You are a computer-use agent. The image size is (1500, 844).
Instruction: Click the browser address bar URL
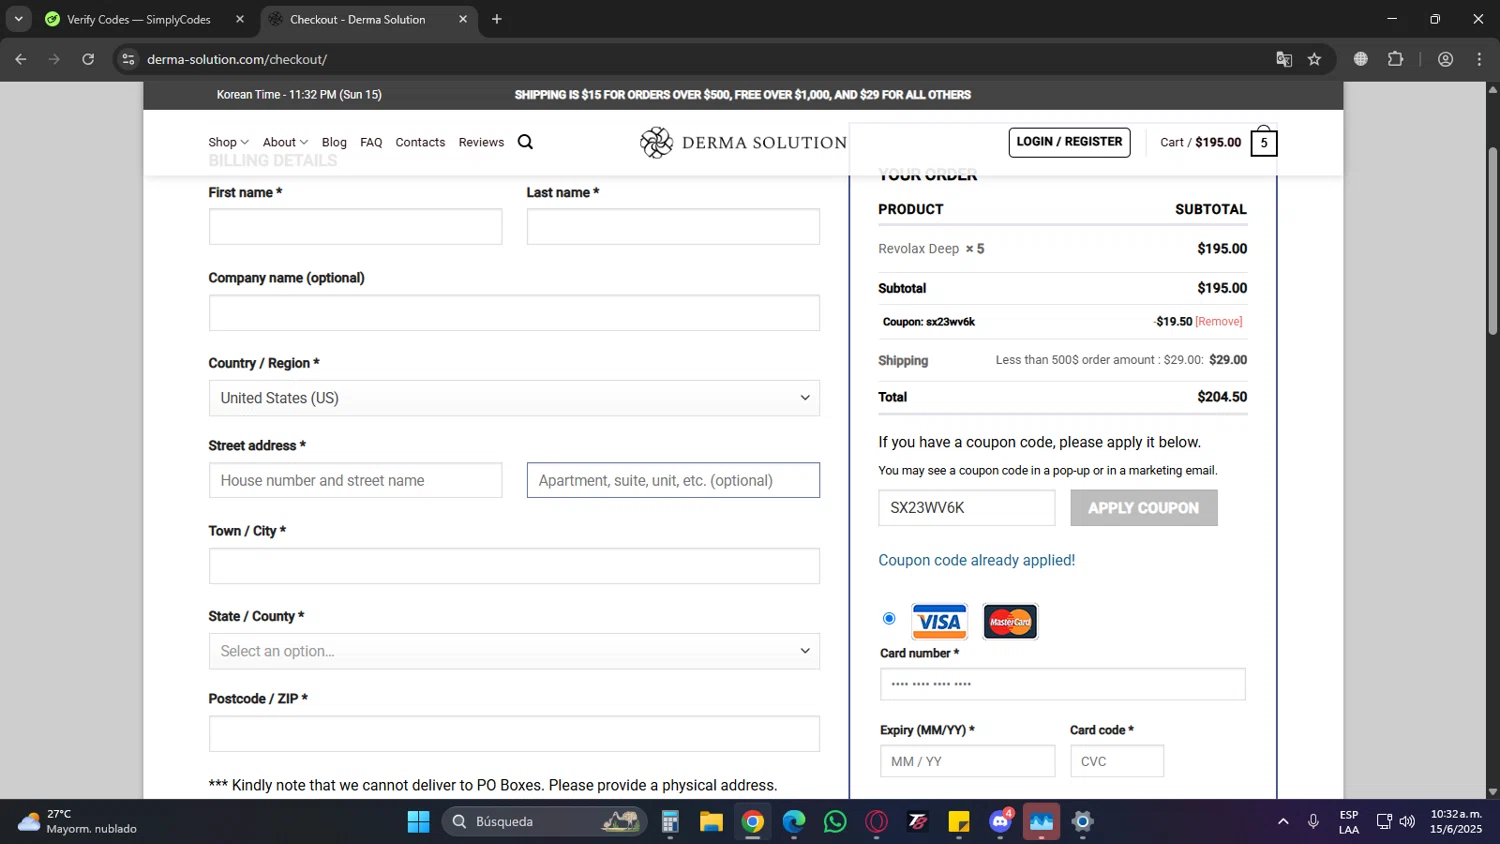tap(237, 59)
